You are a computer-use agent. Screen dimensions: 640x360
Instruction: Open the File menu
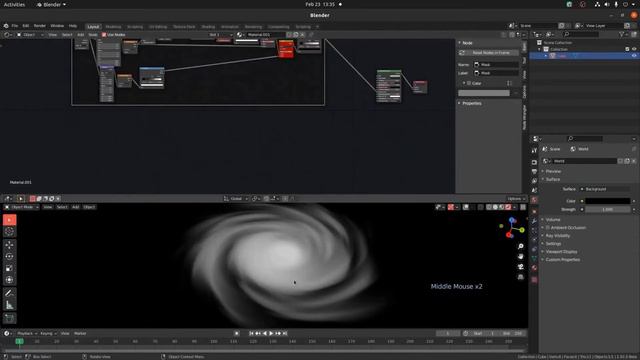tap(15, 26)
